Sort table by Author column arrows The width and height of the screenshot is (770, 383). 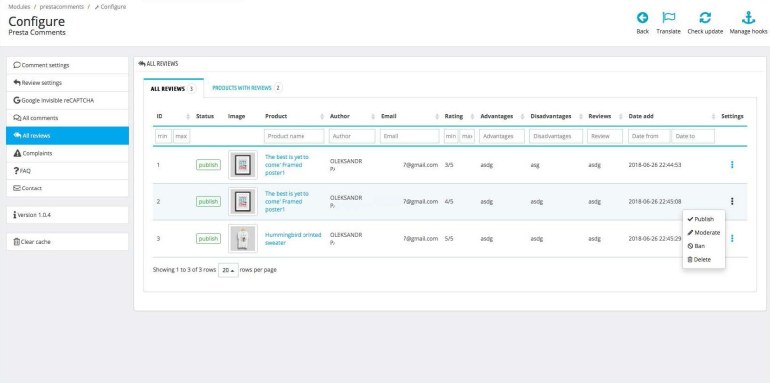coord(373,116)
